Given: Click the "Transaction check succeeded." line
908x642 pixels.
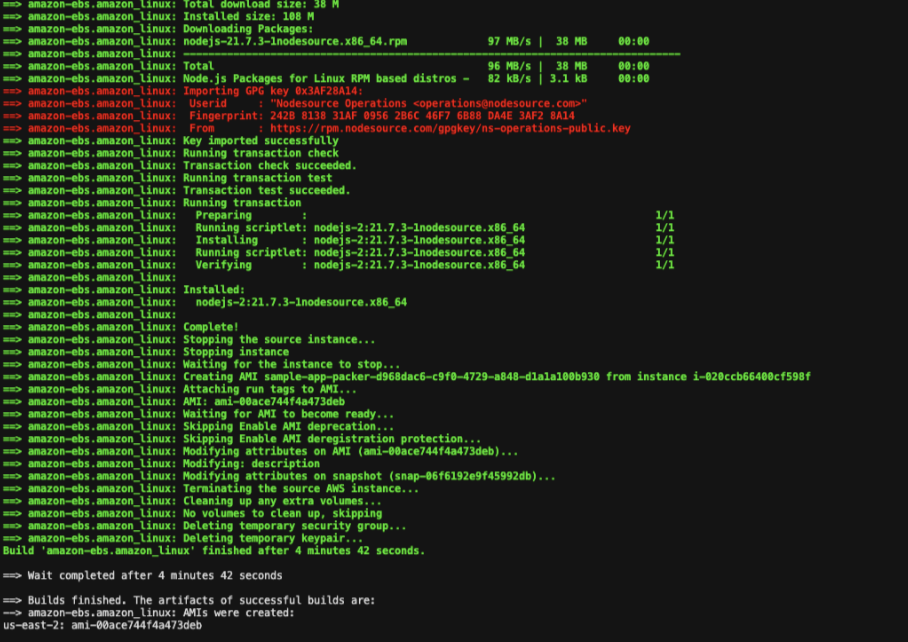Looking at the screenshot, I should 269,166.
